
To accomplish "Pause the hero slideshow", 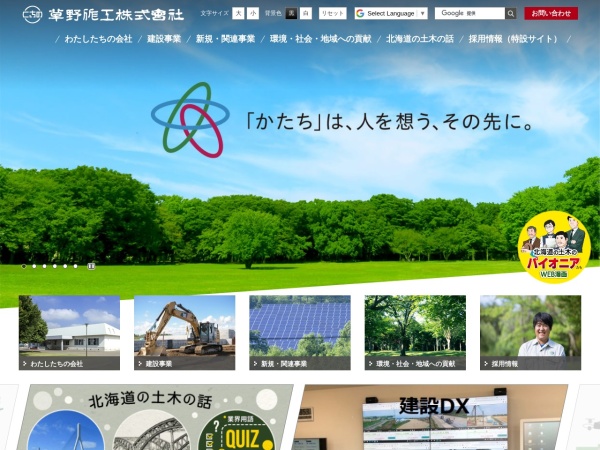I will tap(91, 266).
